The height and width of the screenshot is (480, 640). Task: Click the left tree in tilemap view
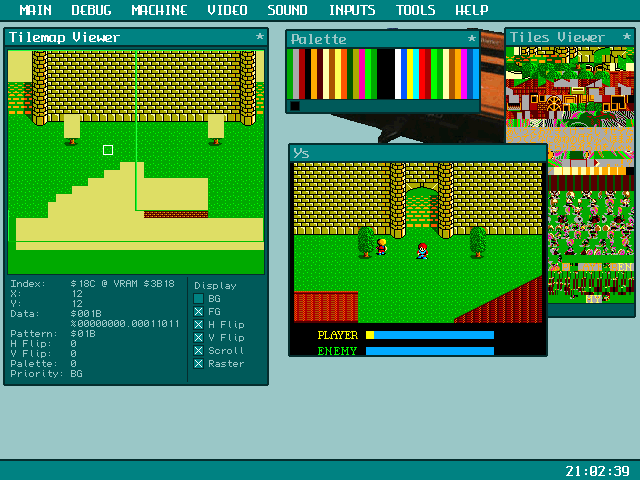pos(72,142)
